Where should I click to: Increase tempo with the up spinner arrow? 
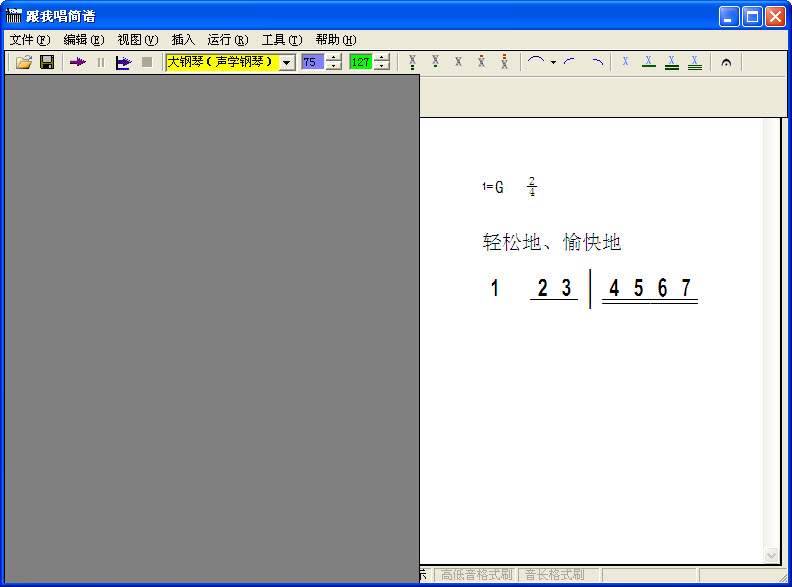pos(334,58)
